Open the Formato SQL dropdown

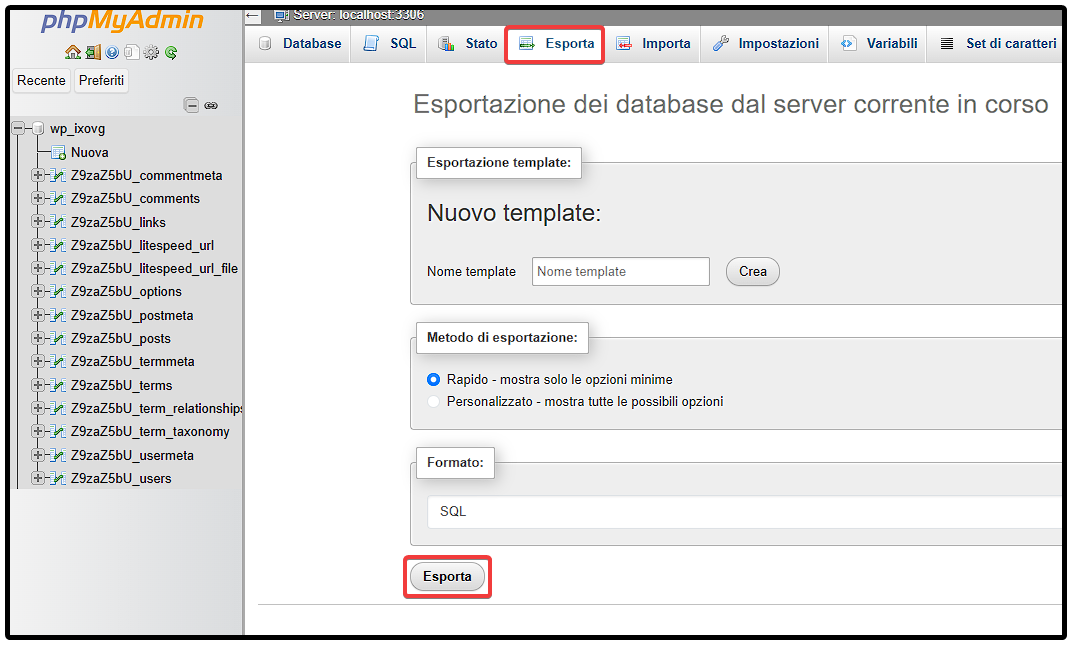pyautogui.click(x=744, y=512)
